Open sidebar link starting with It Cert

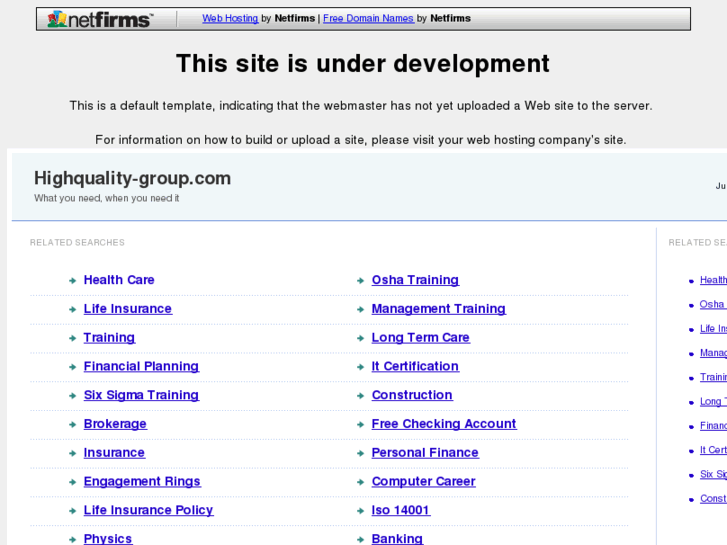click(x=713, y=449)
